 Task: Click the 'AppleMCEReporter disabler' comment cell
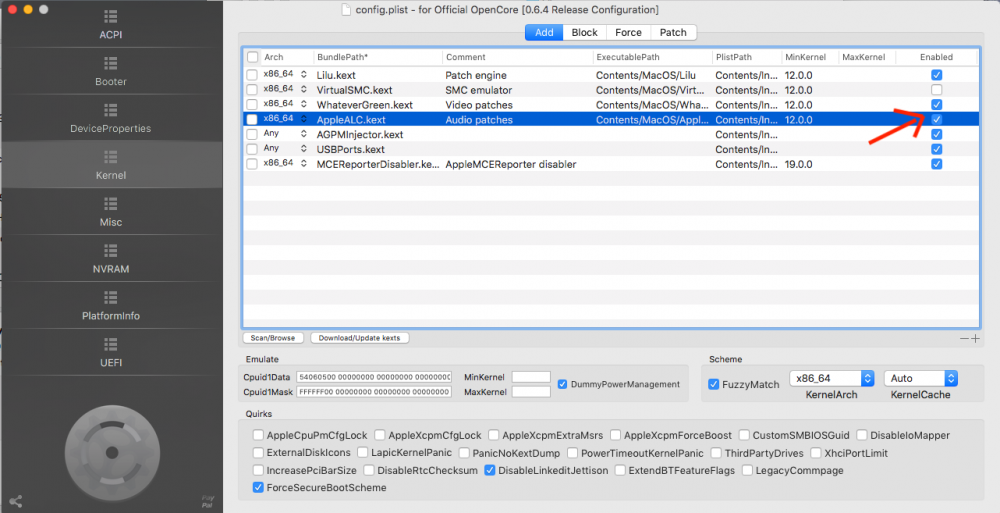click(x=511, y=164)
